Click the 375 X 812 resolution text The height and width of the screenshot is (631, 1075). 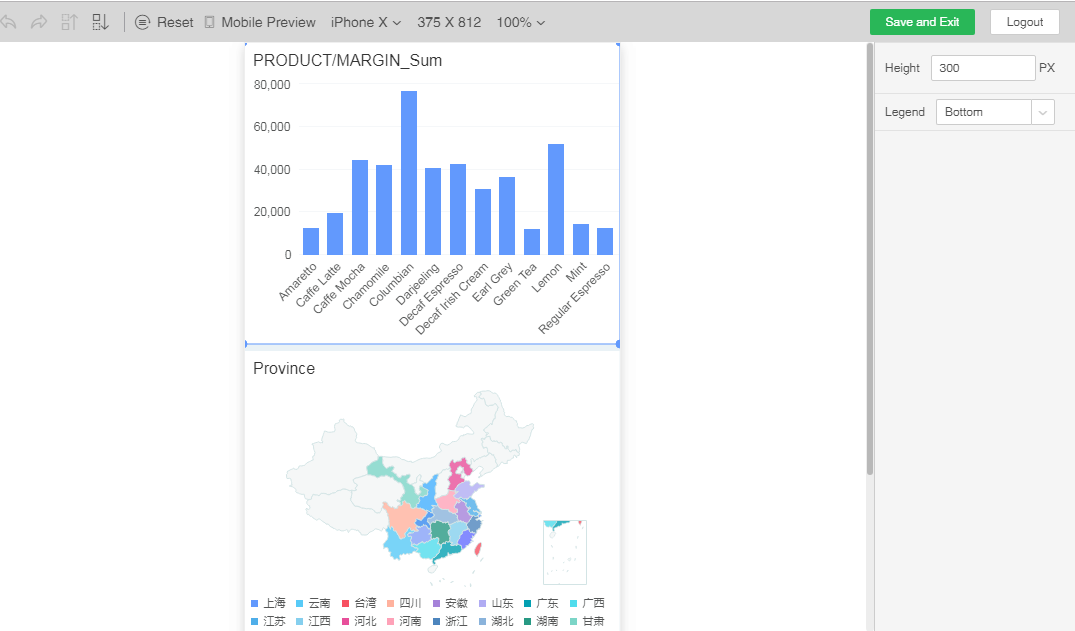(x=449, y=23)
